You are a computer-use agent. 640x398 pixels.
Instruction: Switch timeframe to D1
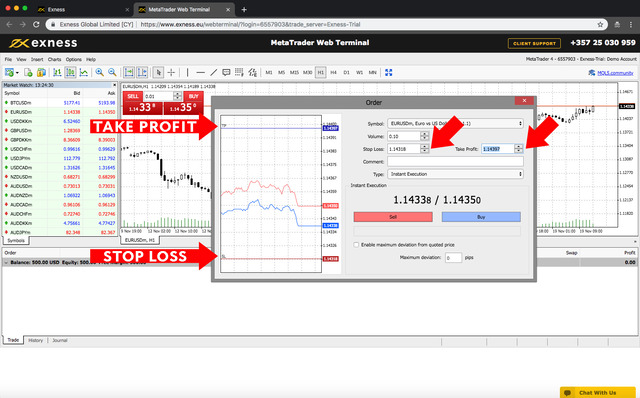tap(347, 72)
